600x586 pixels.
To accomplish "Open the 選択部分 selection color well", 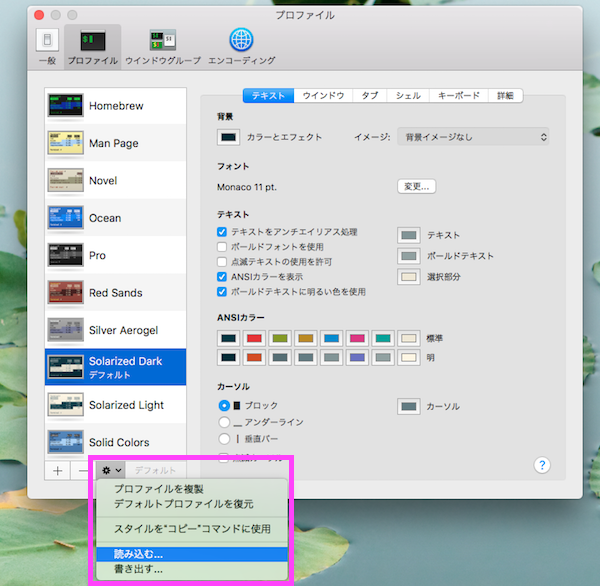I will click(409, 276).
